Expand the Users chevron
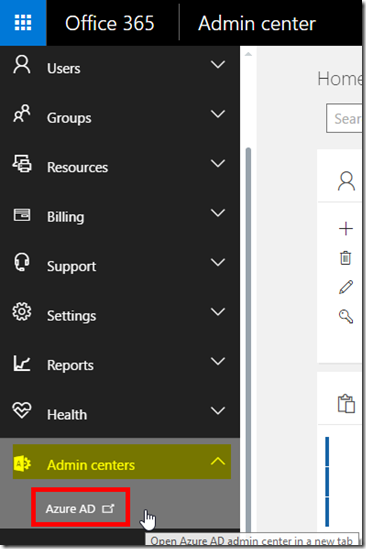The image size is (366, 549). pos(218,64)
